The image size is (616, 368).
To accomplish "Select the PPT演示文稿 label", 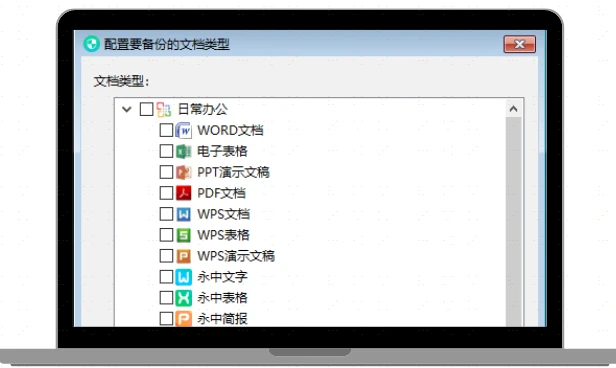I will (233, 172).
